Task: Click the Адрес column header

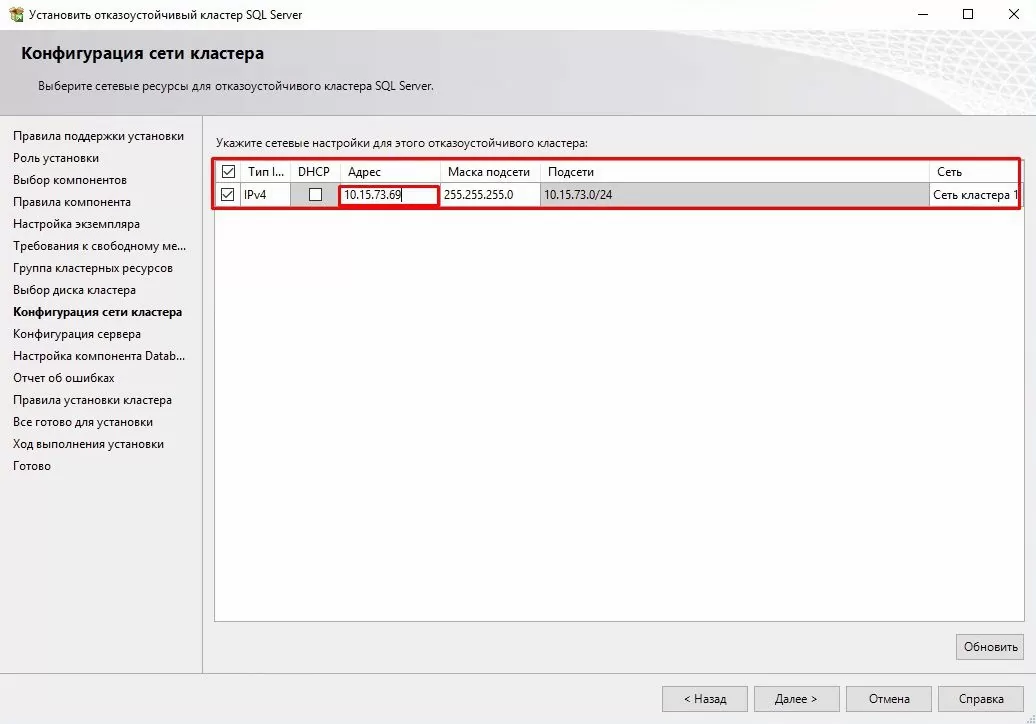Action: pyautogui.click(x=390, y=172)
